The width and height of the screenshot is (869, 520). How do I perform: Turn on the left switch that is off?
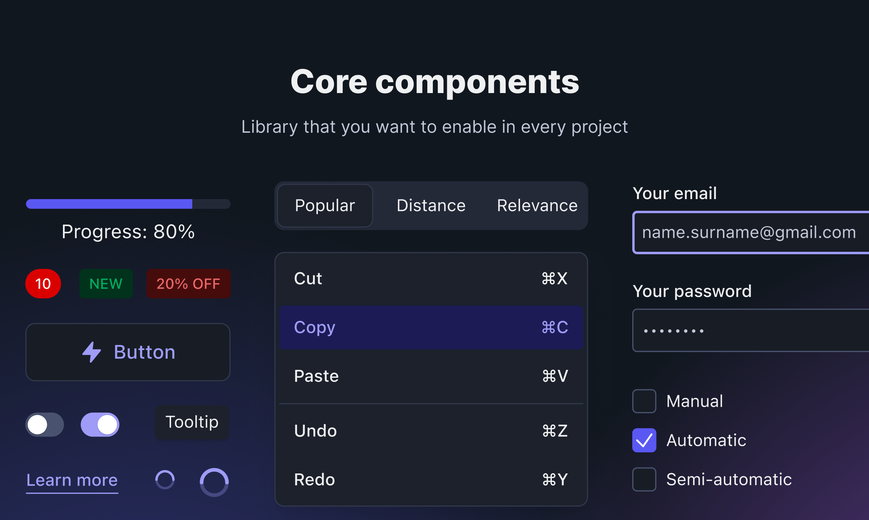(45, 425)
